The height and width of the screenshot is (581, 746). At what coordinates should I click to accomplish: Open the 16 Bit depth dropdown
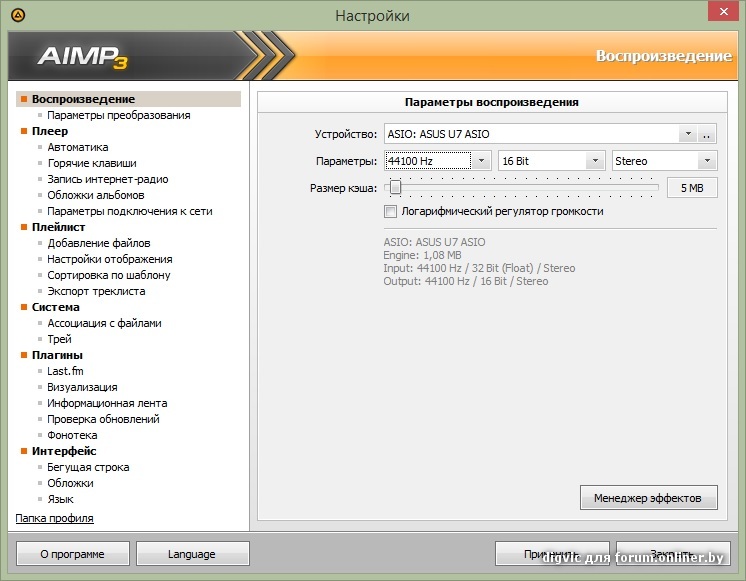595,161
